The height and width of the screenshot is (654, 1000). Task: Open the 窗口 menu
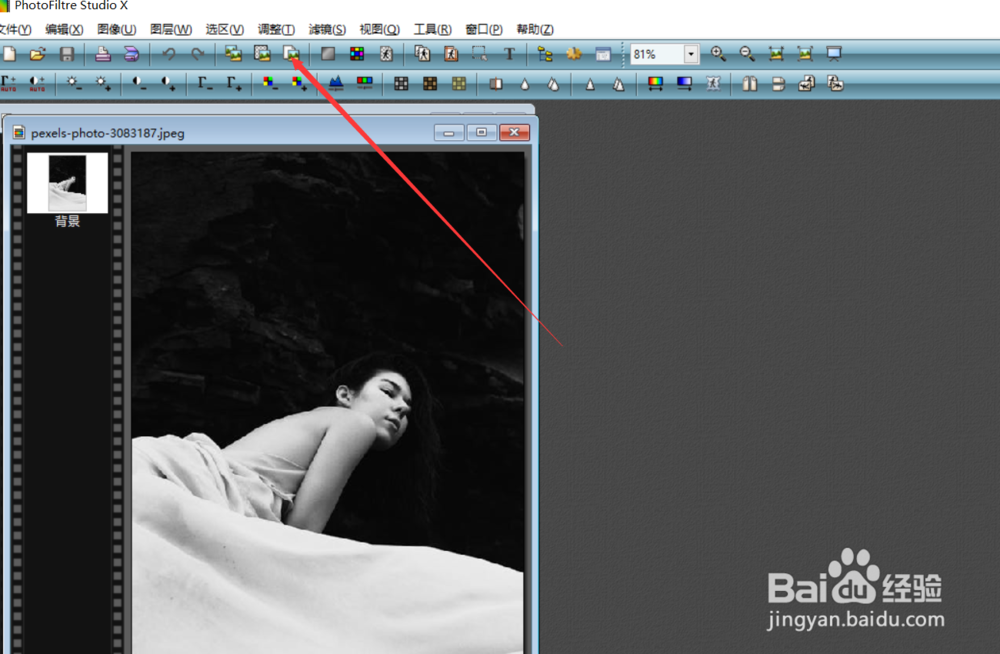[x=484, y=29]
